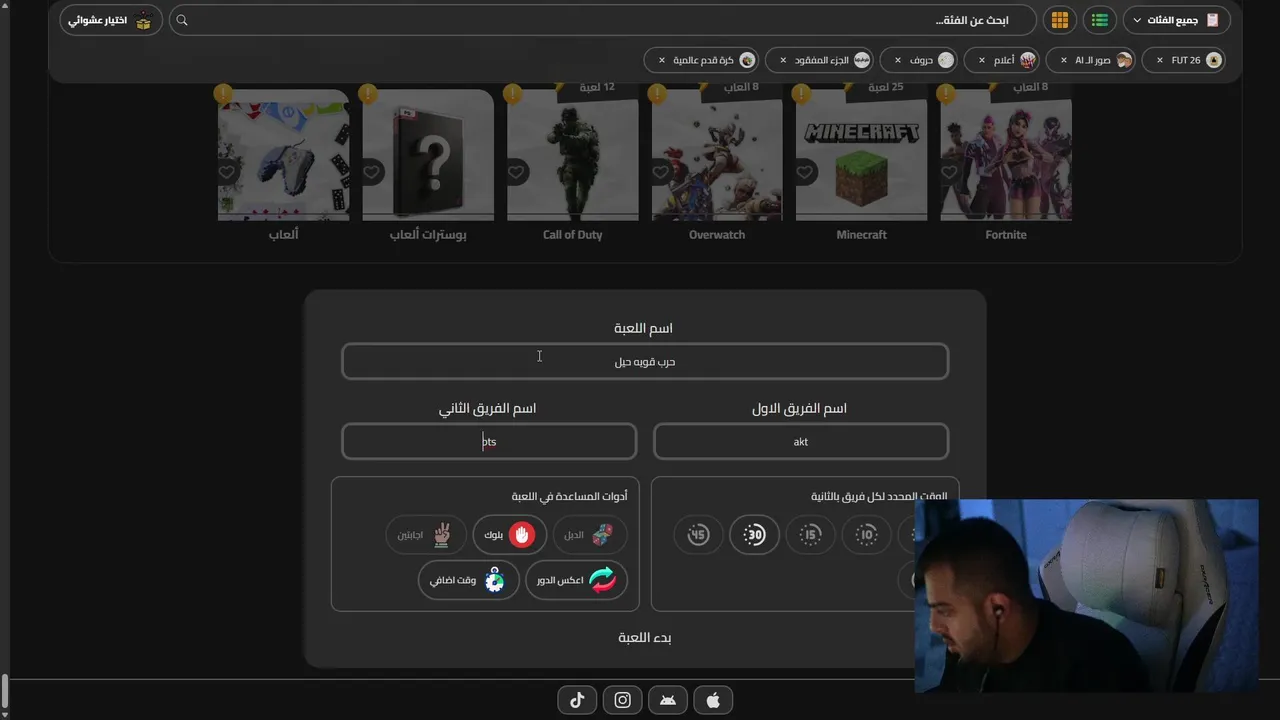This screenshot has height=720, width=1280.
Task: Remove the حروف filter chip
Action: (898, 60)
